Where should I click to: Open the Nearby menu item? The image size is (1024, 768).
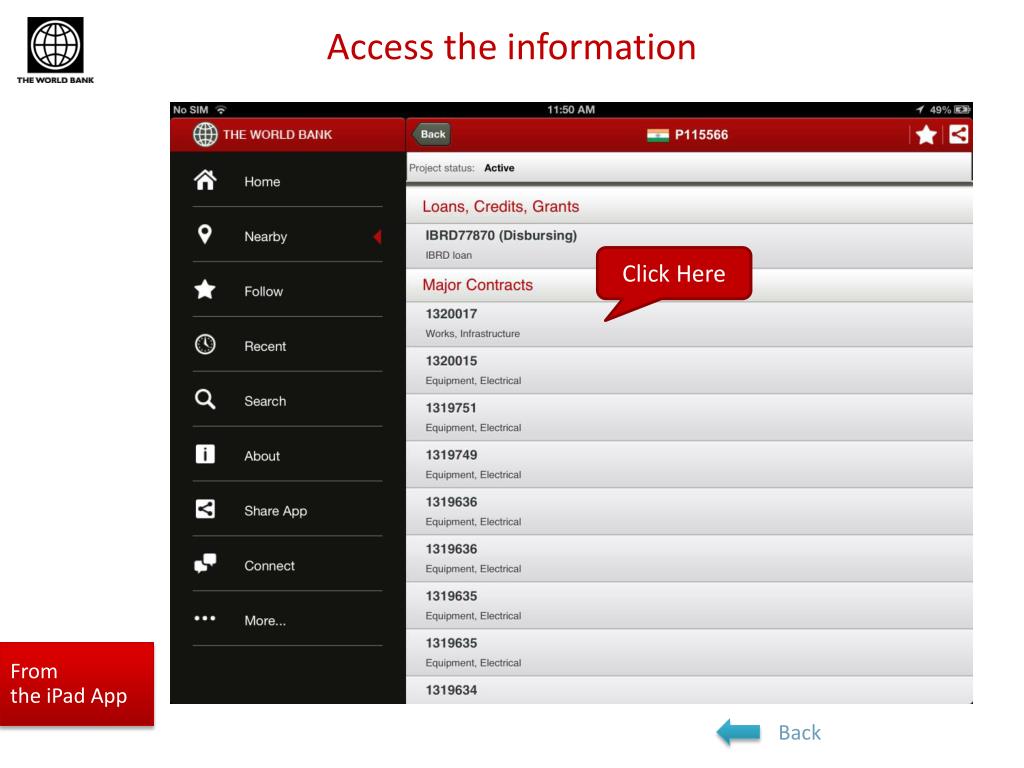[x=287, y=236]
